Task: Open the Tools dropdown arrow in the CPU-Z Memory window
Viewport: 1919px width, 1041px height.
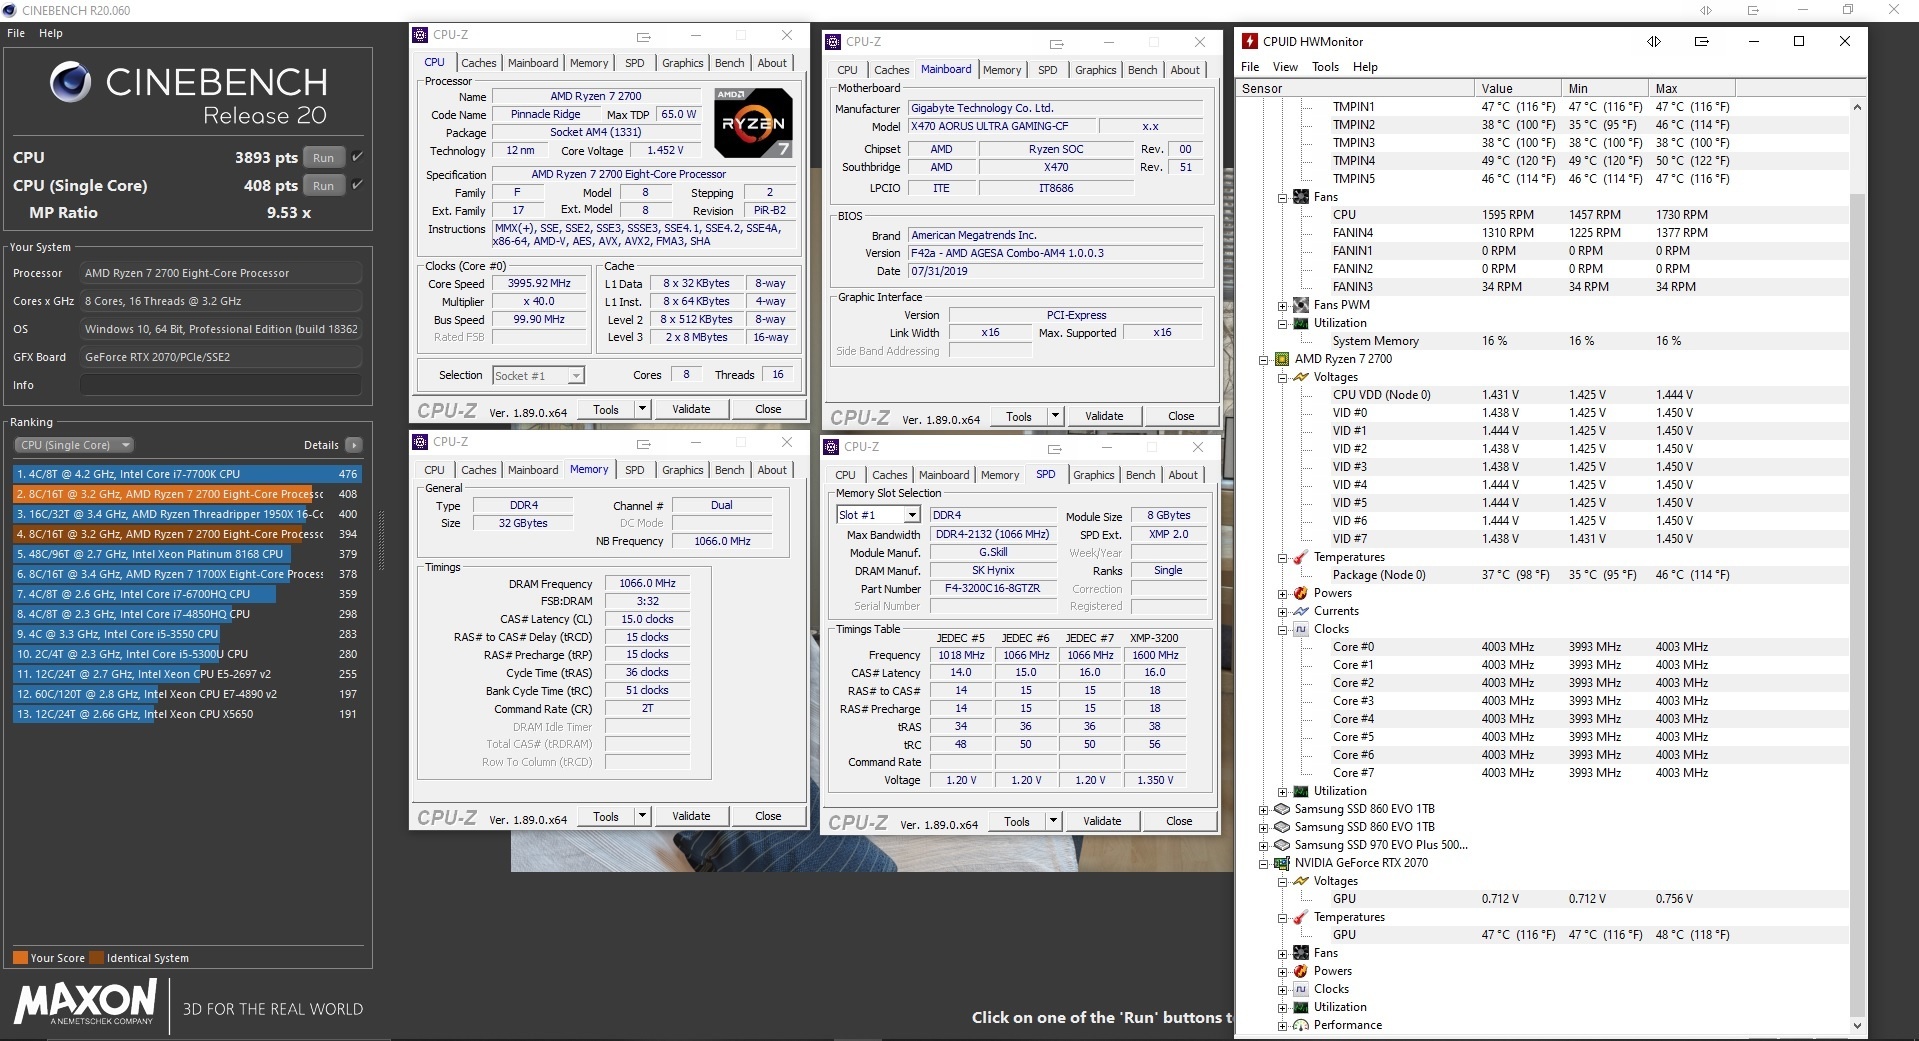Action: point(642,816)
